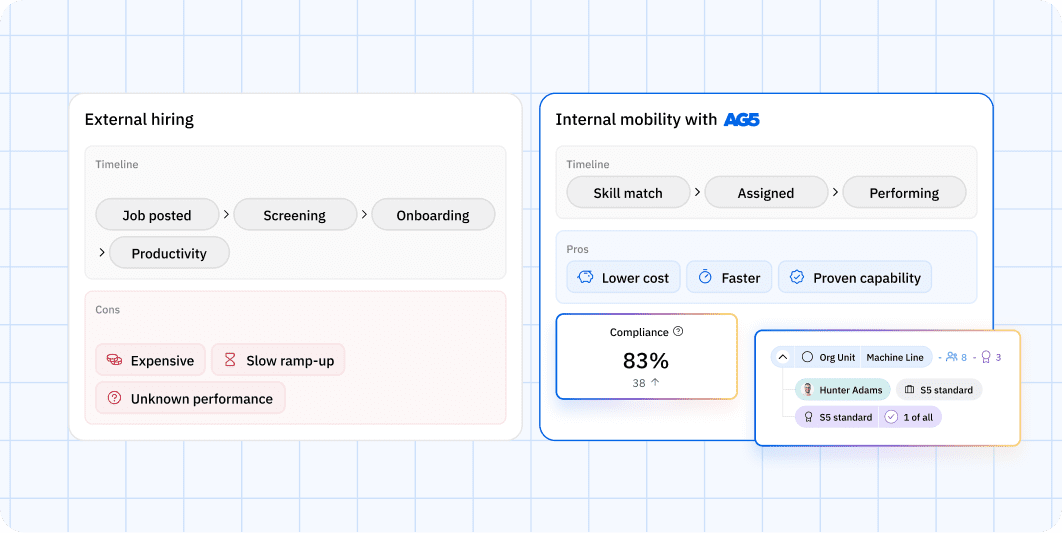This screenshot has width=1062, height=533.
Task: Click the coins icon next to Expensive
Action: [114, 360]
